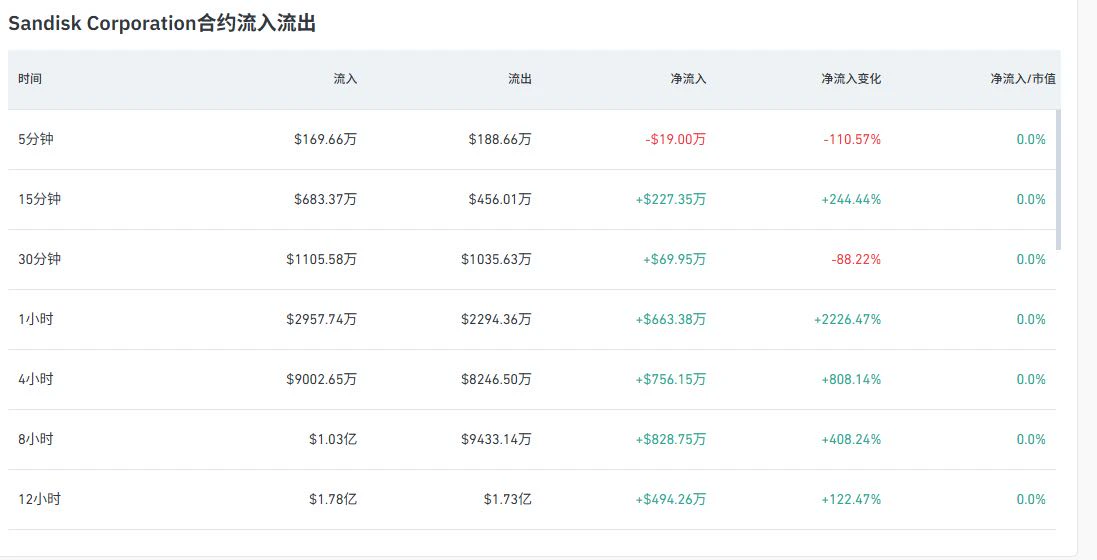Screen dimensions: 1097x560
Task: Click the 时间 column header
Action: pos(30,79)
